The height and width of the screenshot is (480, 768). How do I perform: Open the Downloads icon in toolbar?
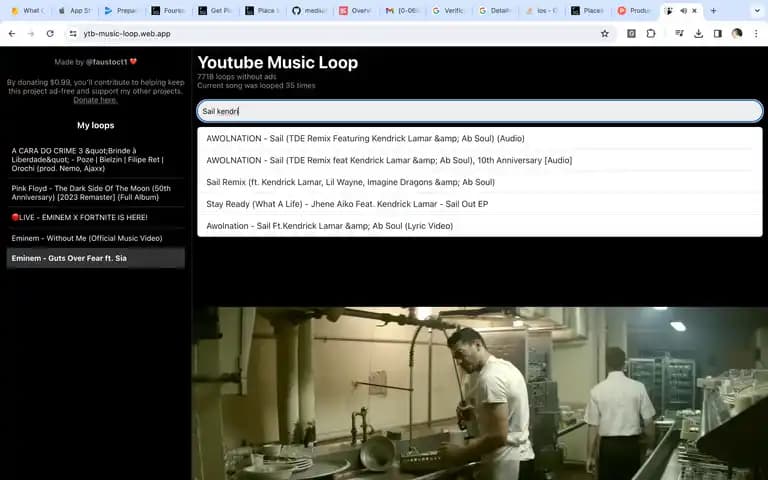(698, 33)
